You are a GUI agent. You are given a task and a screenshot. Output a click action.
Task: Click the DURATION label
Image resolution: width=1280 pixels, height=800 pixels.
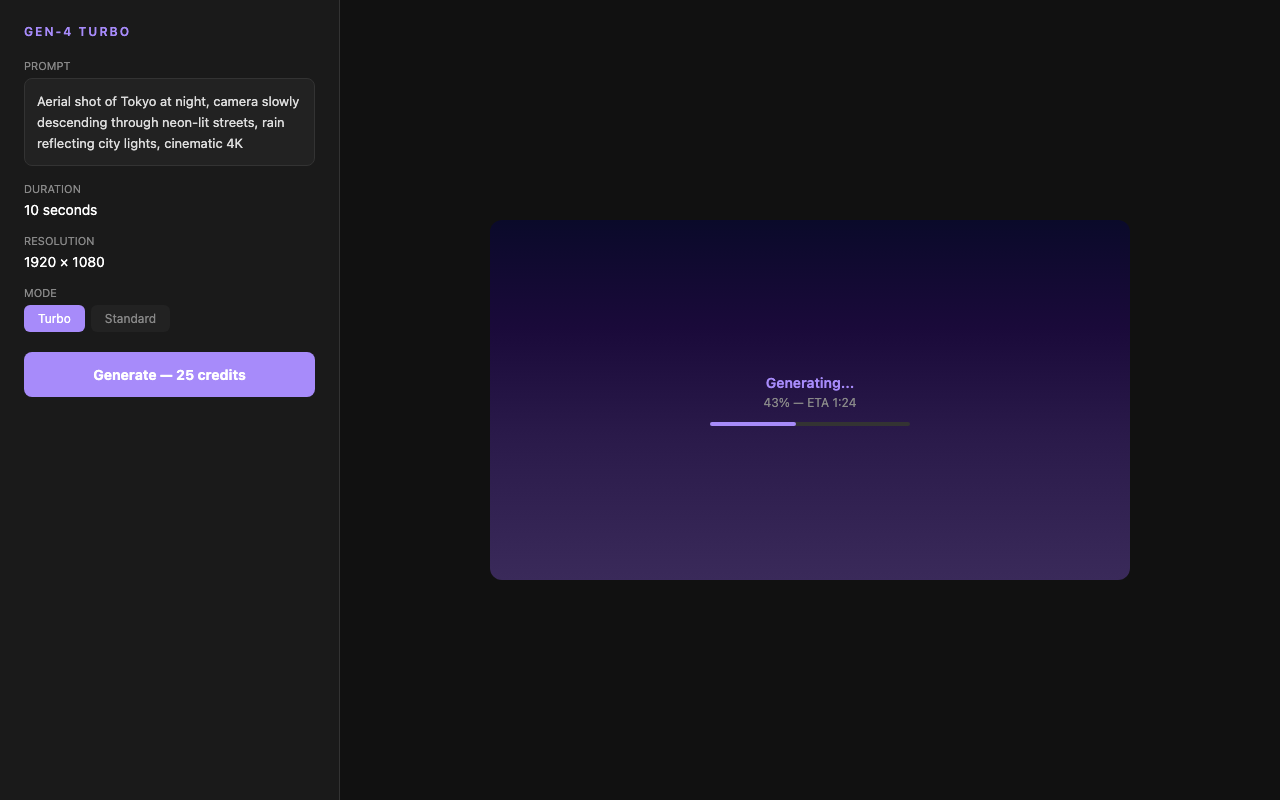point(52,189)
